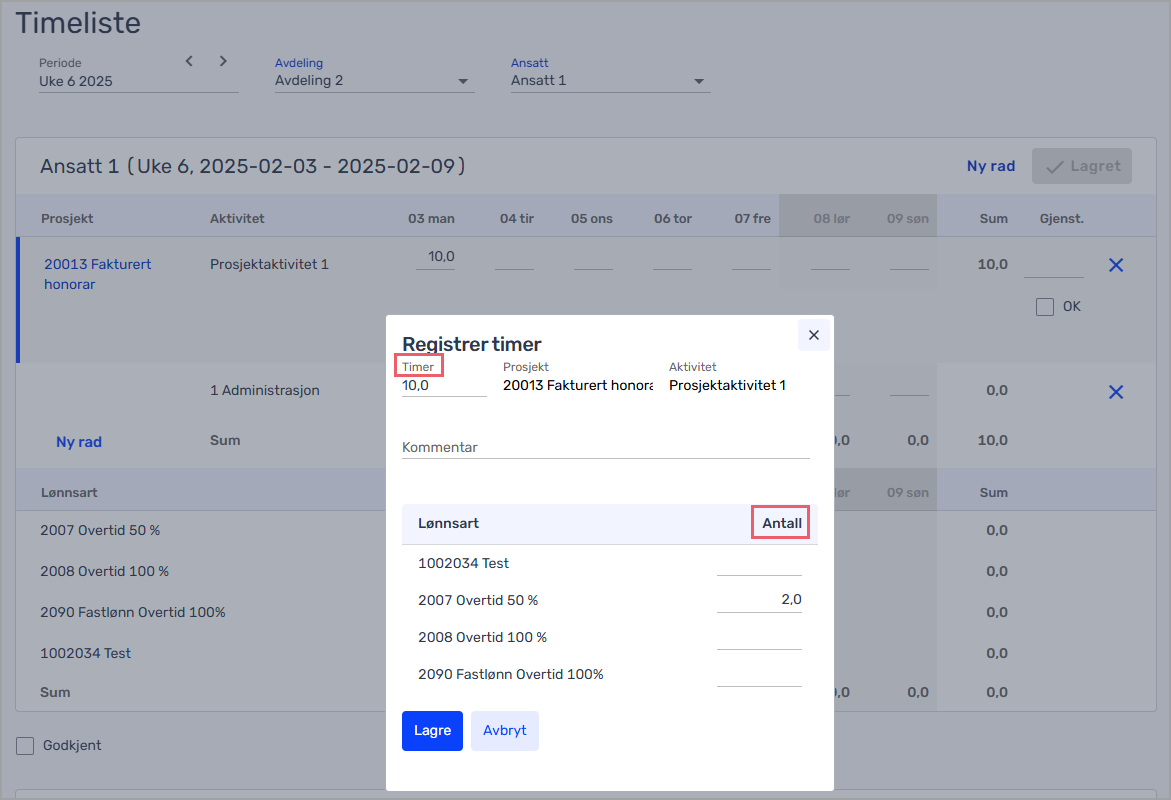The height and width of the screenshot is (800, 1171).
Task: Click Avbryt to cancel the dialog
Action: [x=505, y=731]
